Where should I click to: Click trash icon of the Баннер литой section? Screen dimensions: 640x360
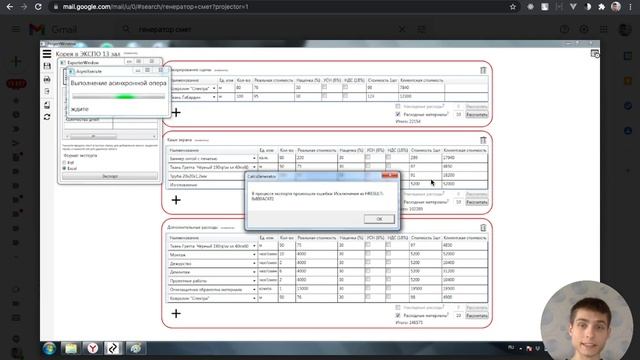click(x=483, y=140)
